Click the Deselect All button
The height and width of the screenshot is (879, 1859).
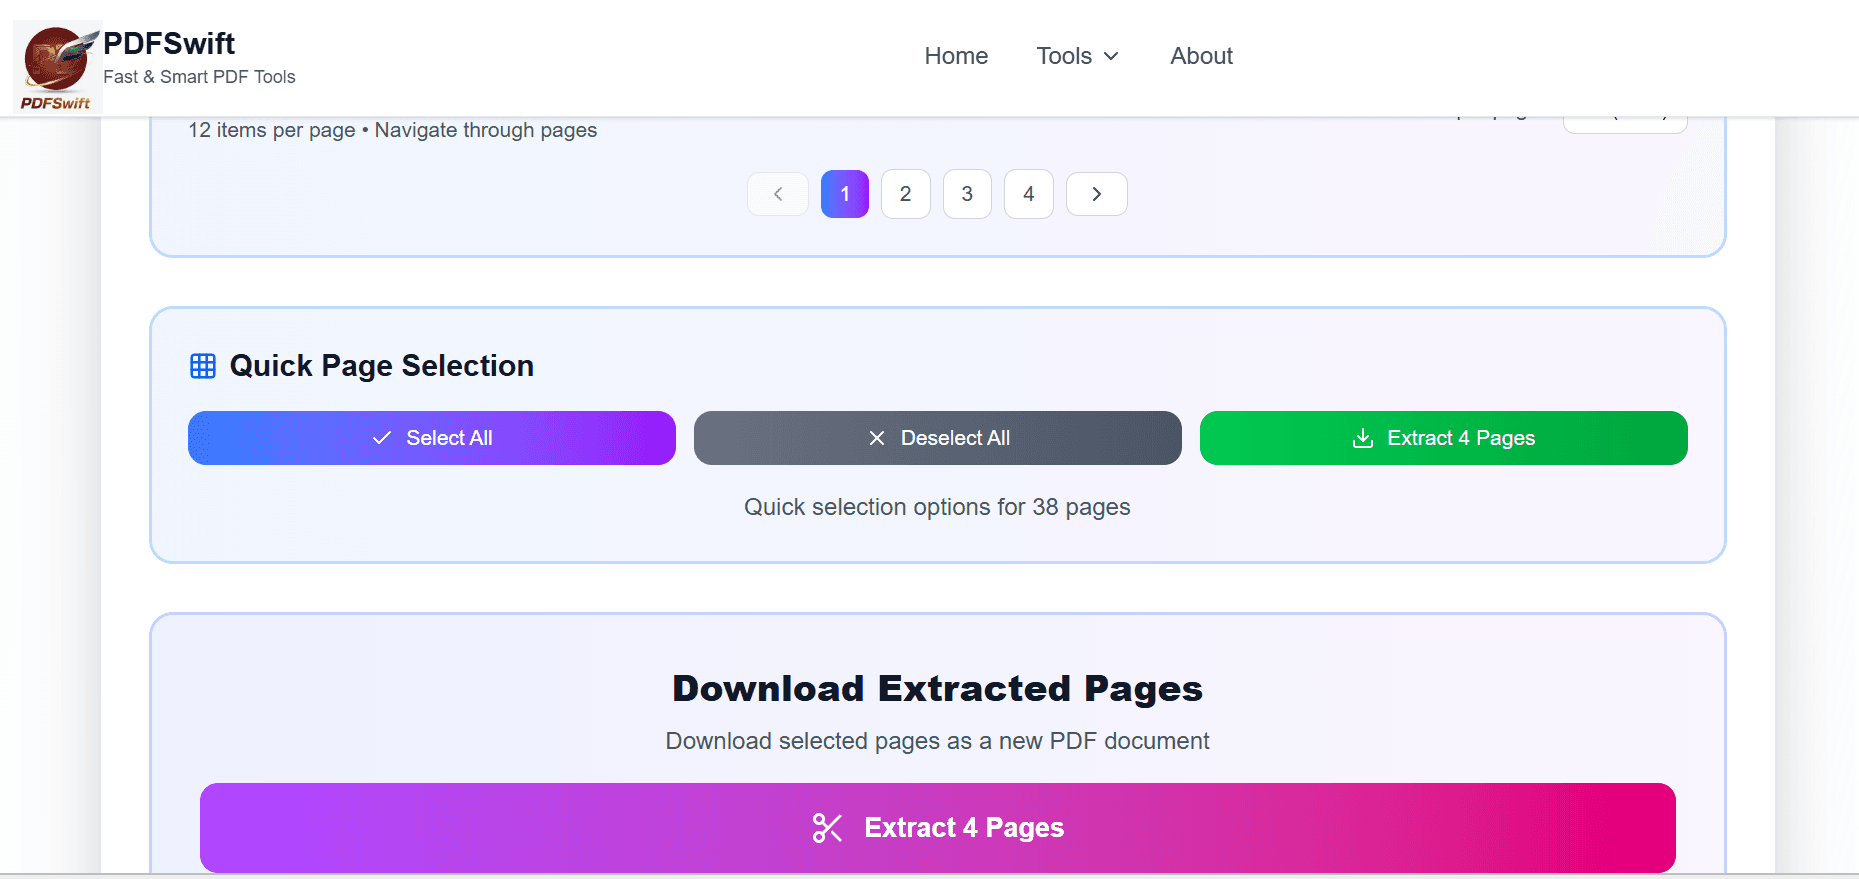pos(938,438)
